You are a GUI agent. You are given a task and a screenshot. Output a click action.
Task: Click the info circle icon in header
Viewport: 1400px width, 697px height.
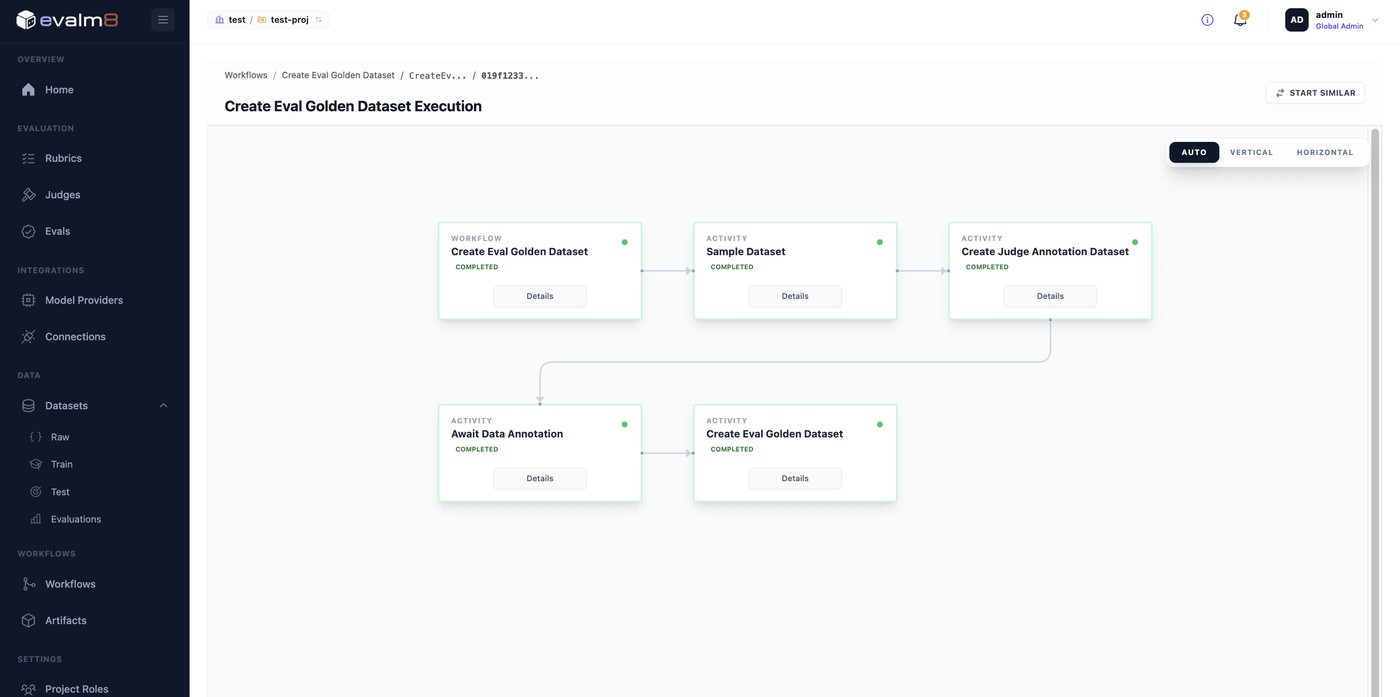coord(1207,20)
